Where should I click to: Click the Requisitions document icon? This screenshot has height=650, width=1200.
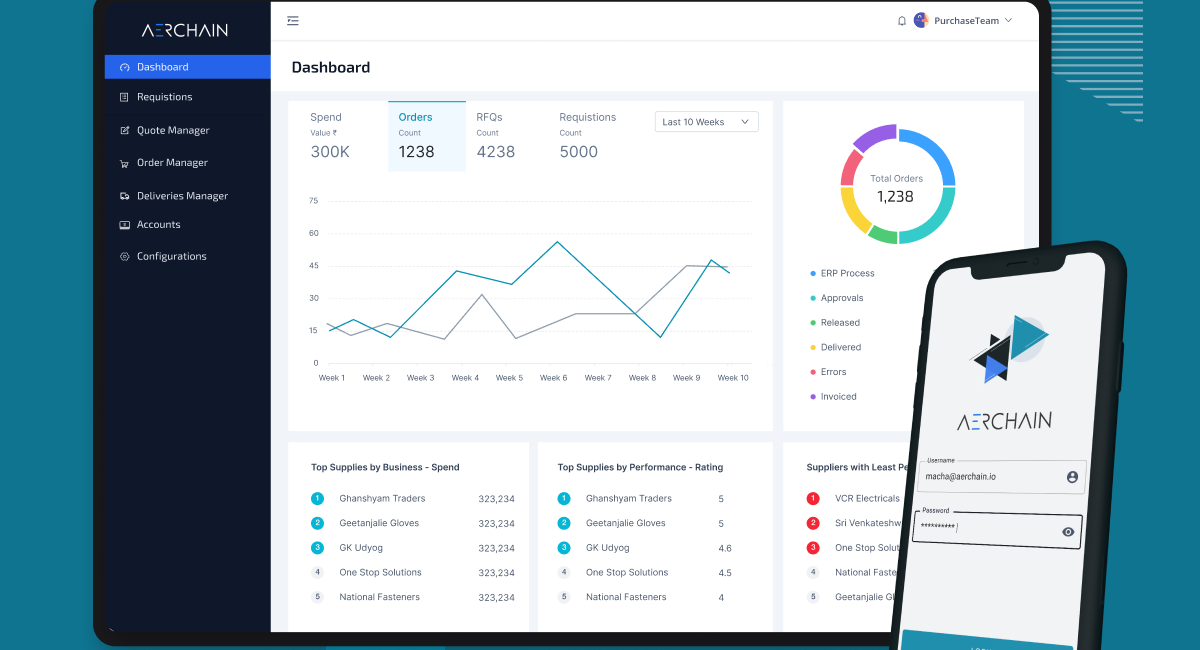pyautogui.click(x=124, y=97)
